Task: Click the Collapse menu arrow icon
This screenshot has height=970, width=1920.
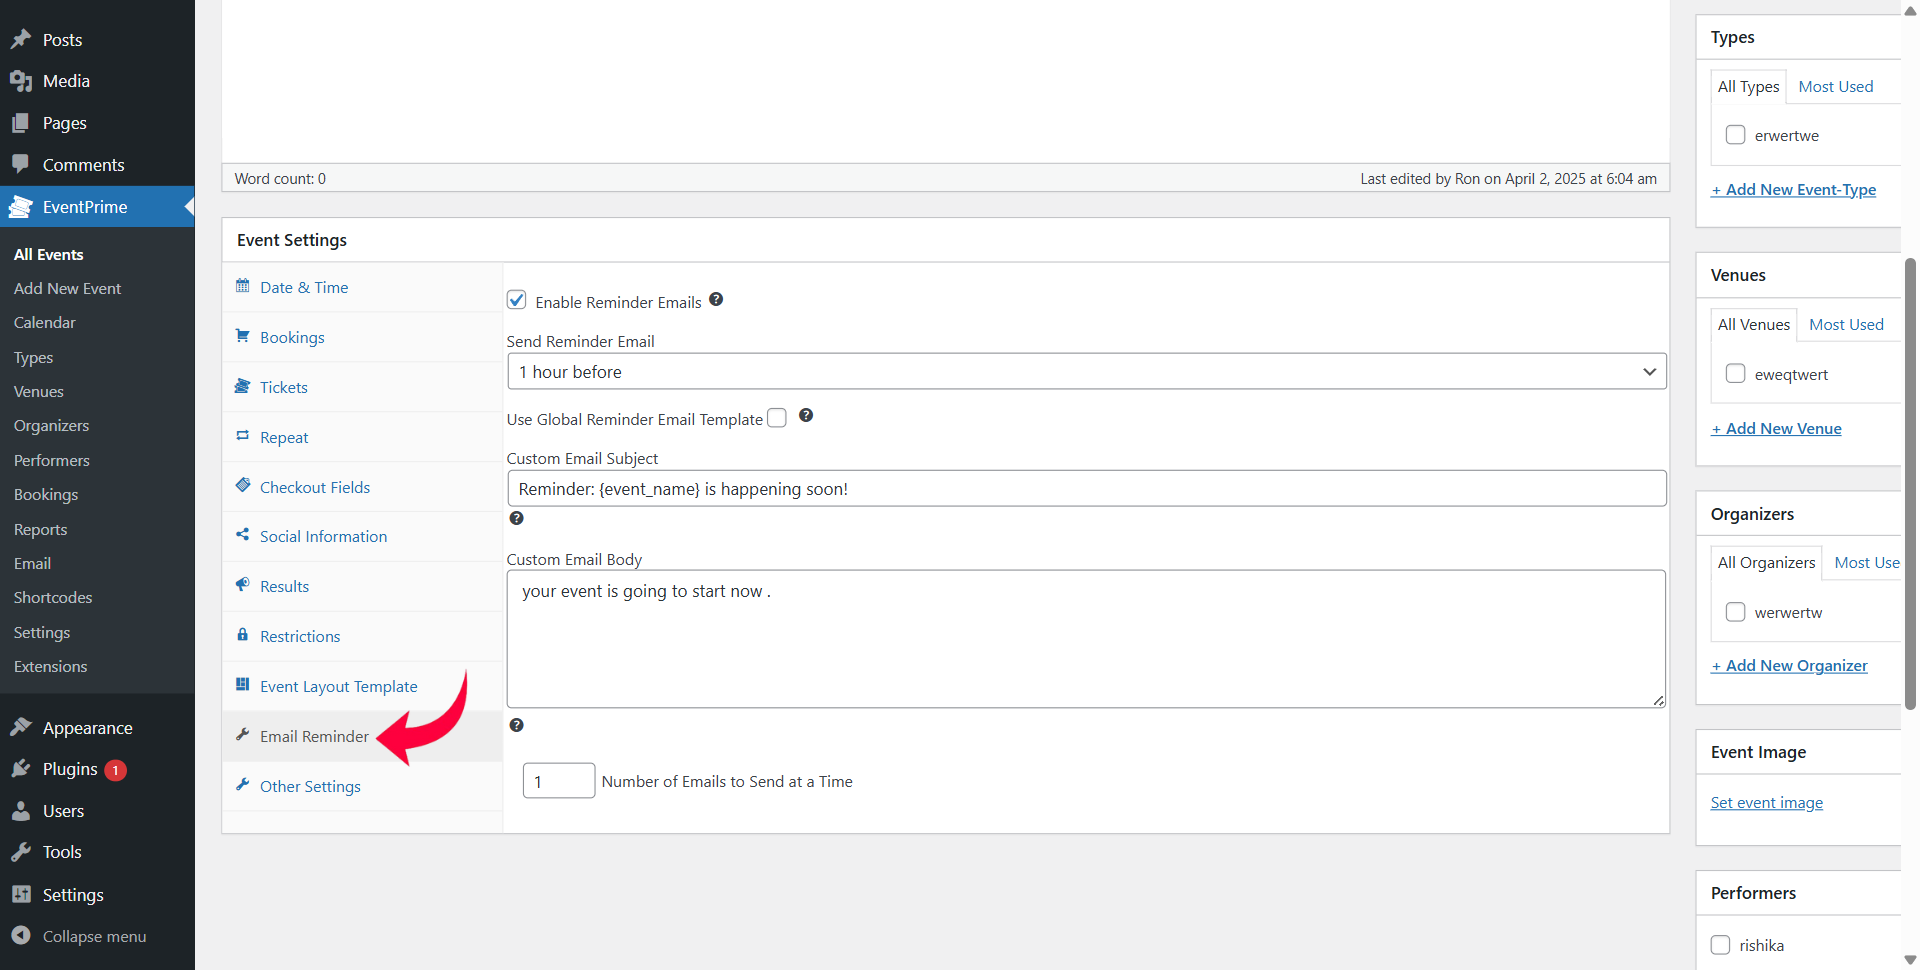Action: click(21, 936)
